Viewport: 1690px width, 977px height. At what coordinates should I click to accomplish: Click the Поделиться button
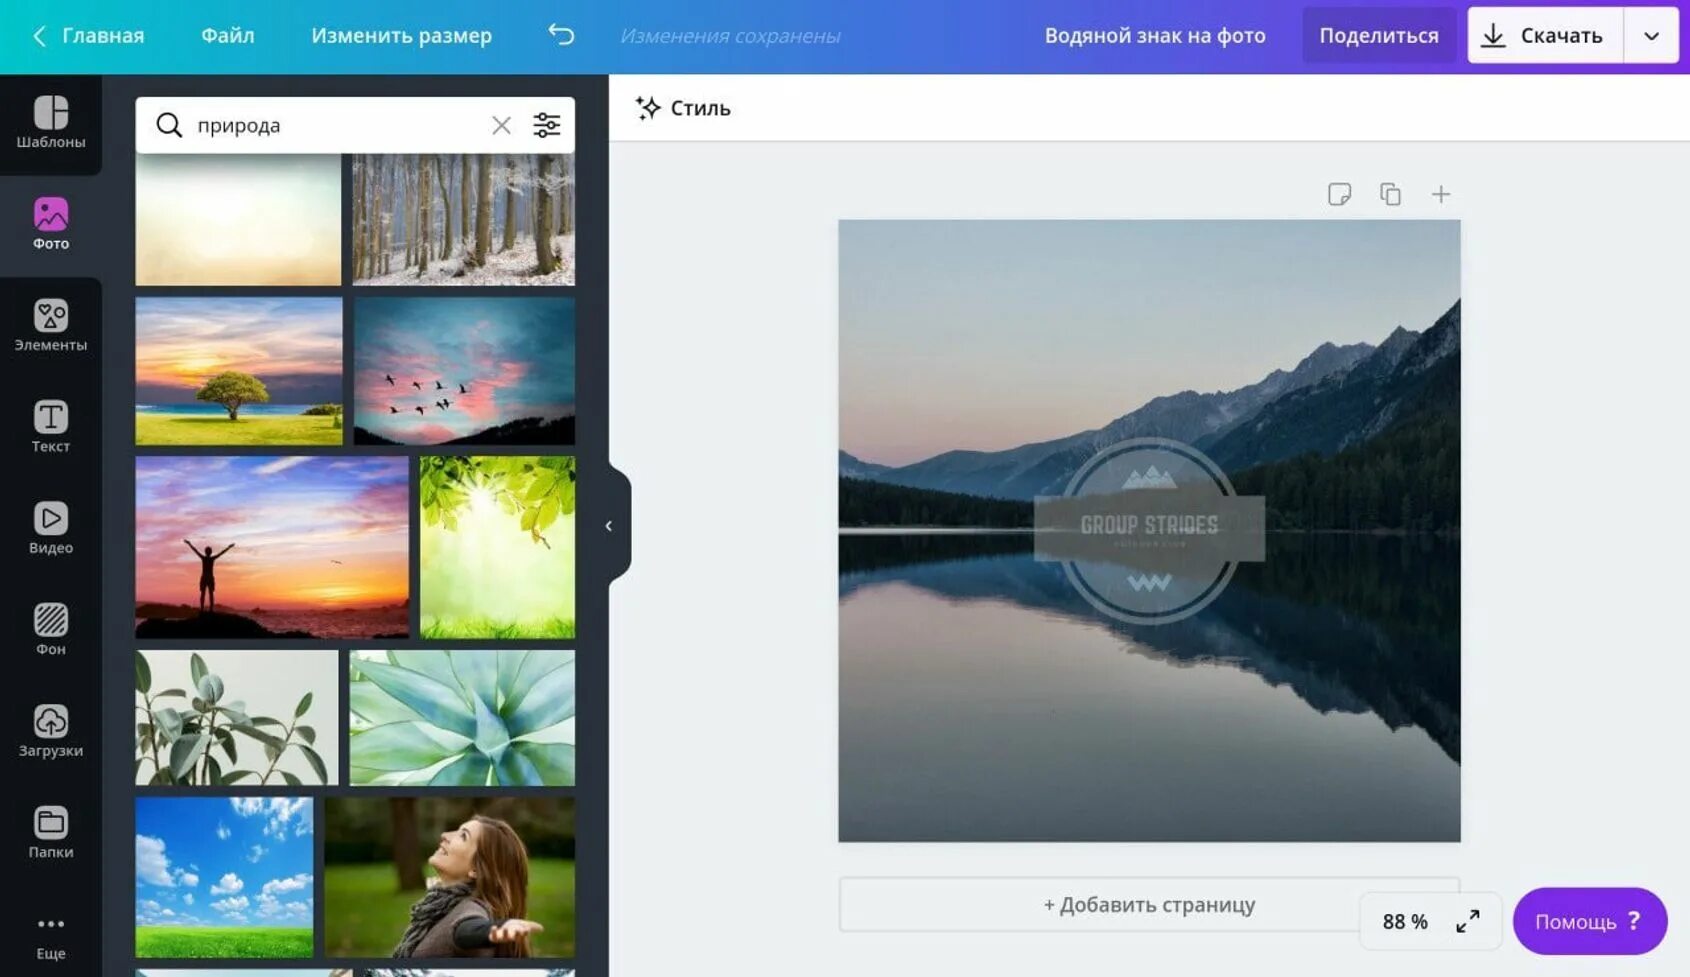point(1379,35)
